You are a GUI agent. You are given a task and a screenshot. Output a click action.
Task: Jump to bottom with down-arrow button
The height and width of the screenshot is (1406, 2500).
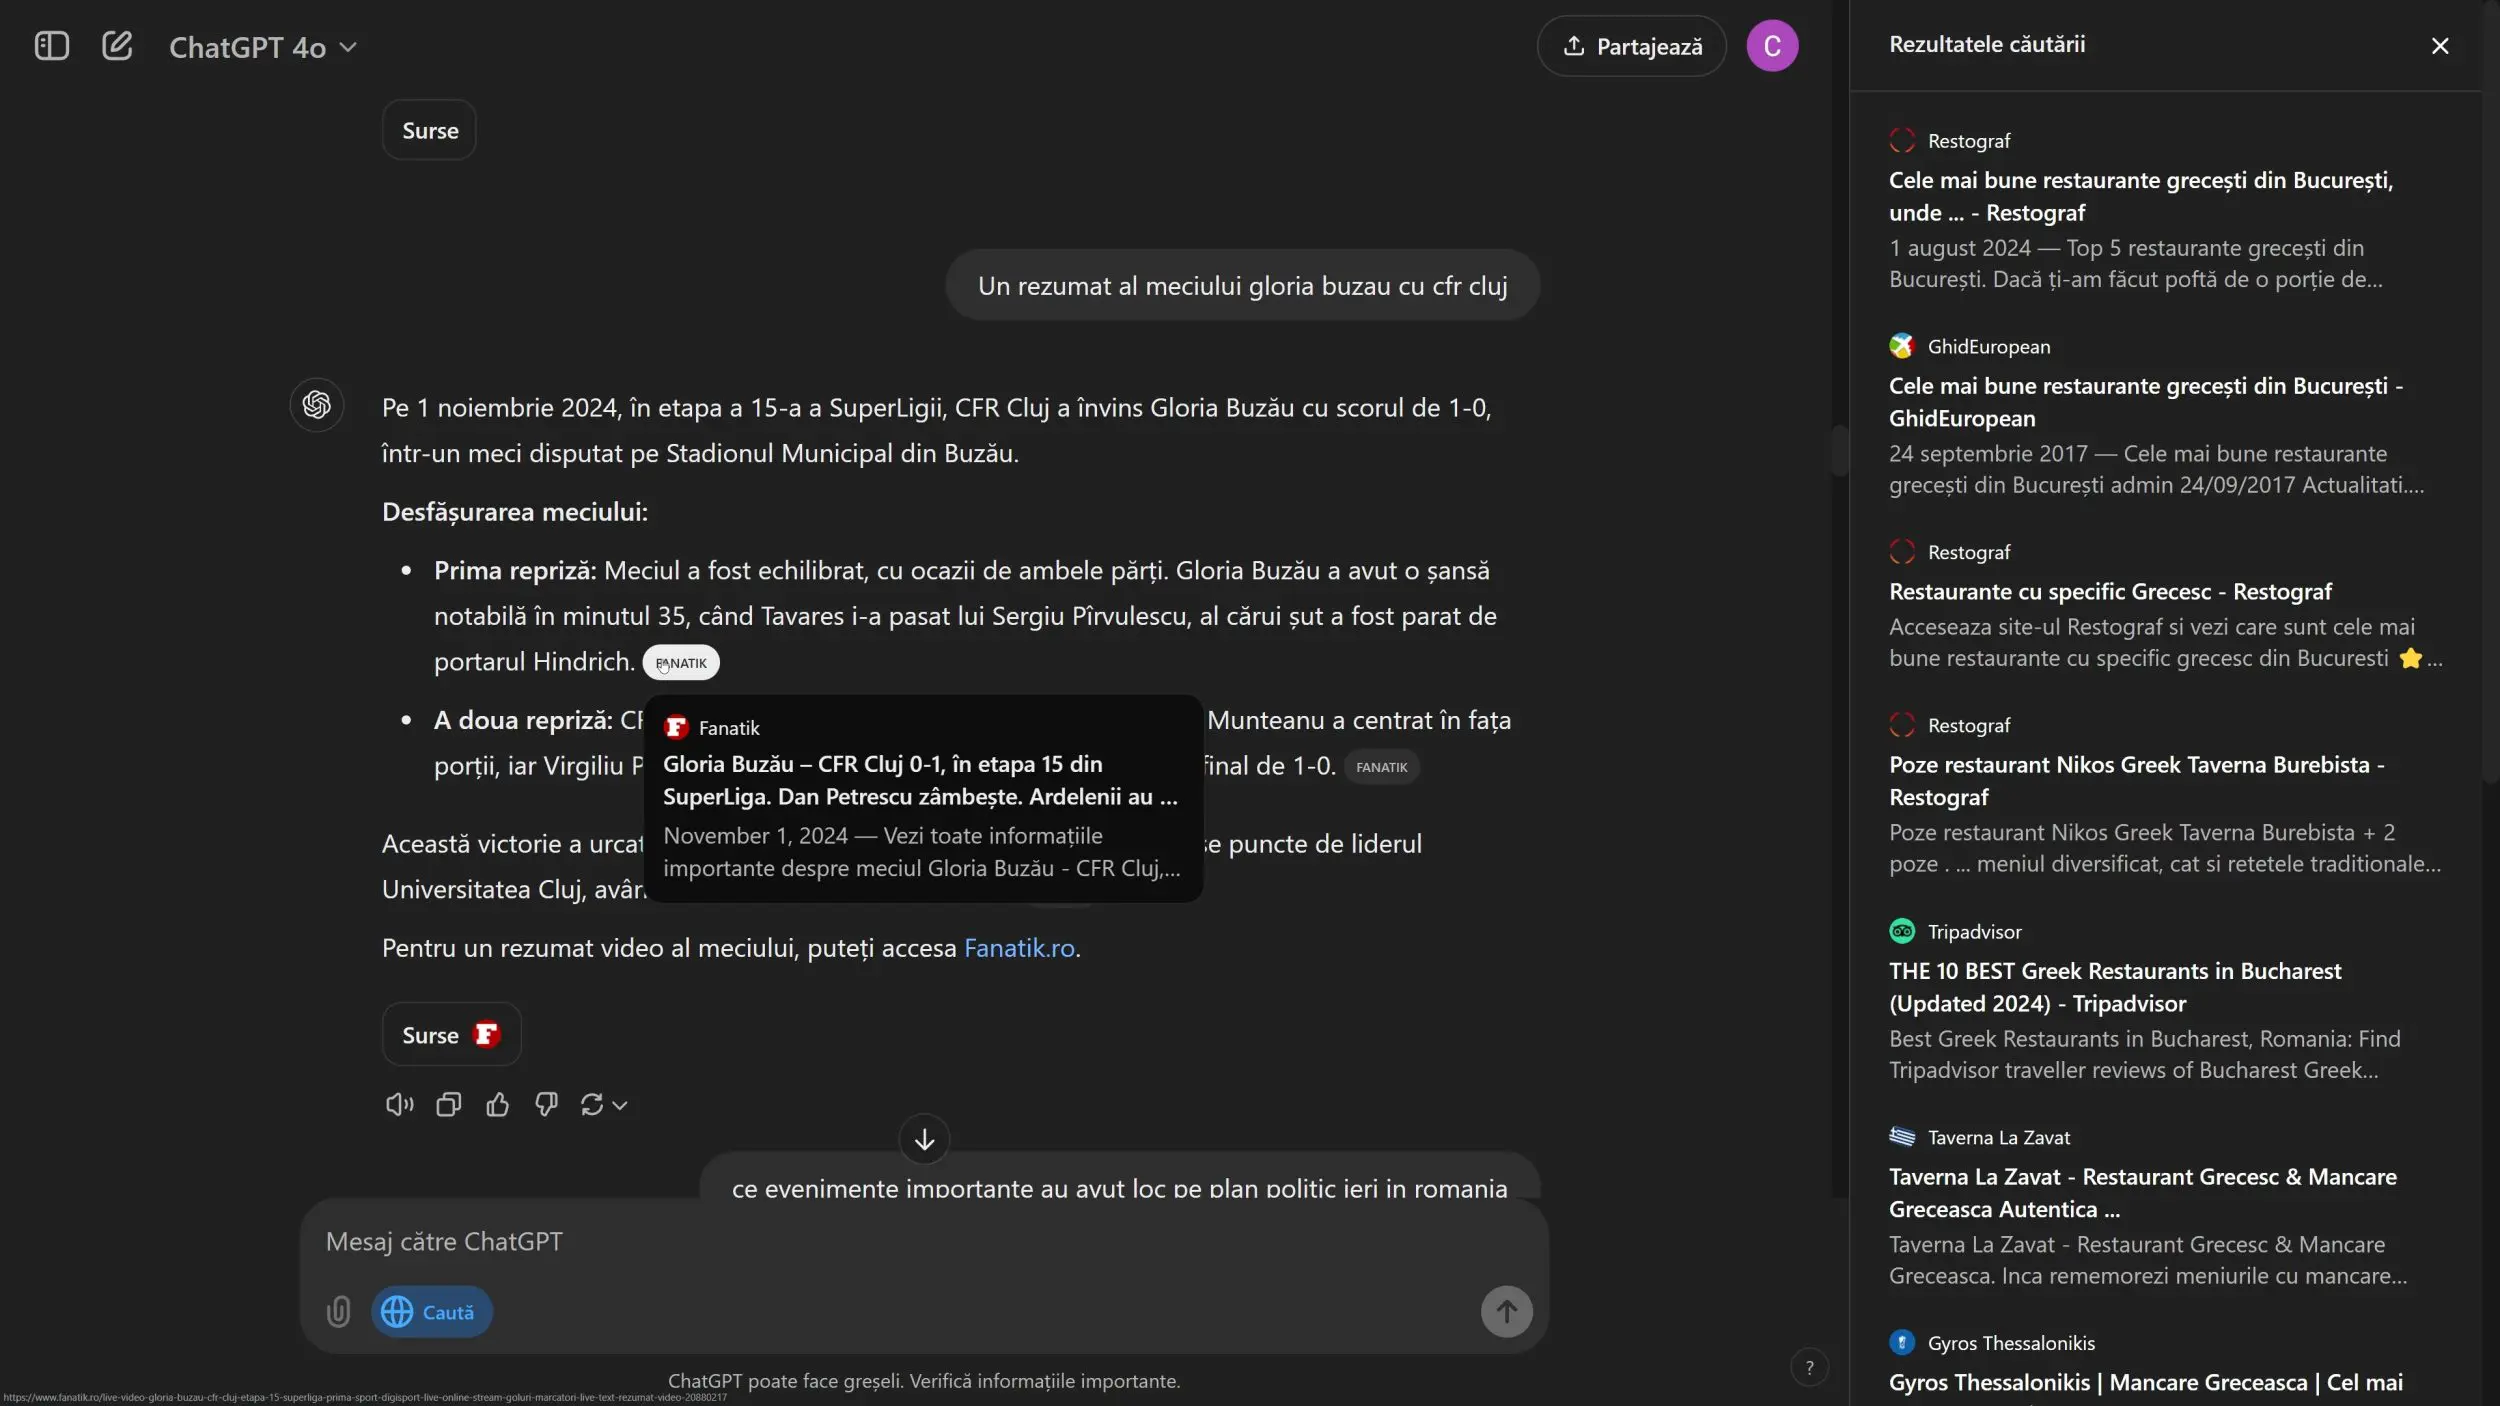[x=924, y=1139]
